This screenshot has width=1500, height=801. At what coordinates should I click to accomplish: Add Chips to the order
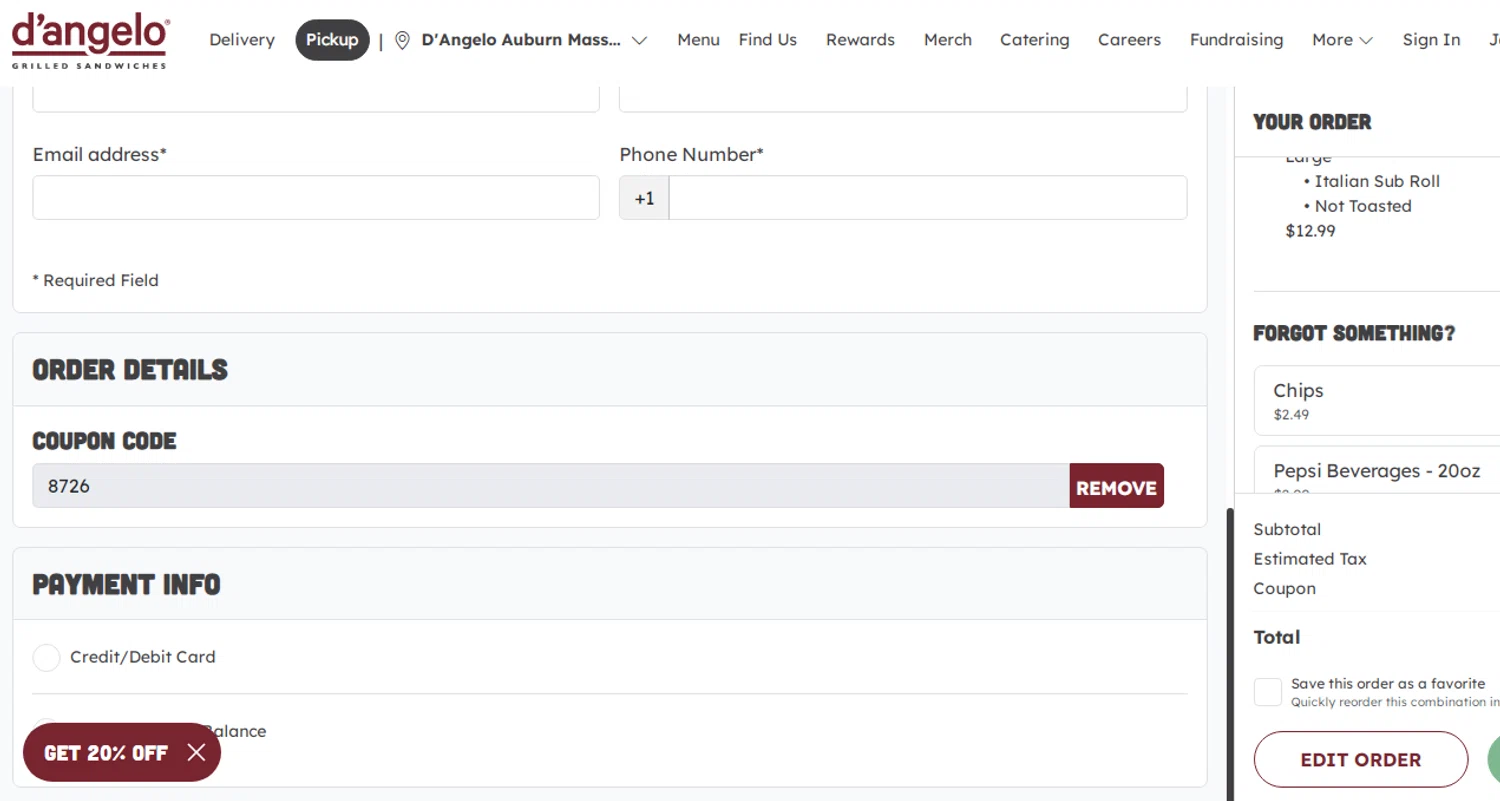pos(1377,400)
